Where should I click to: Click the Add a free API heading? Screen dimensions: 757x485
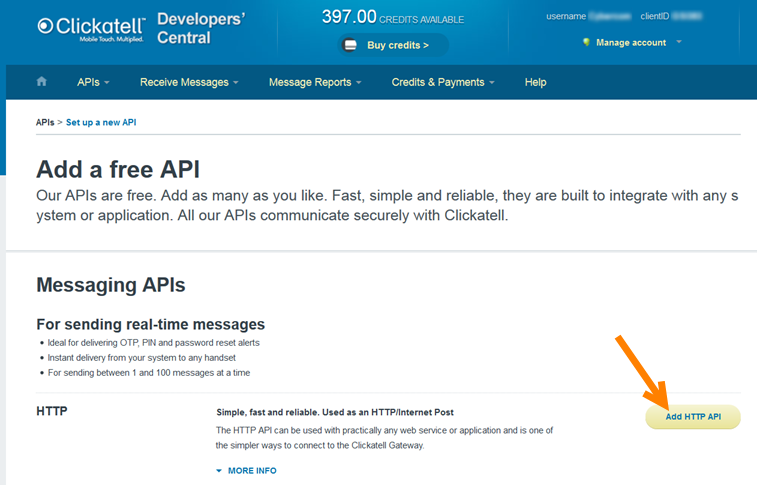pos(118,169)
